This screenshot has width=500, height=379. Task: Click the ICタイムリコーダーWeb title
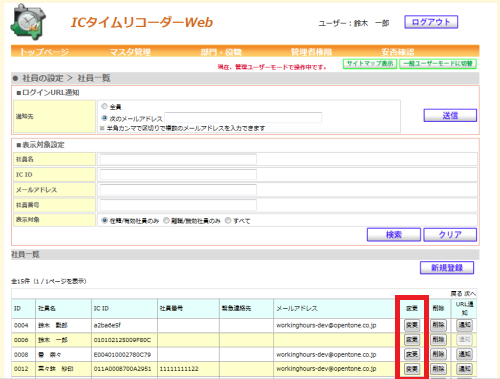click(142, 22)
